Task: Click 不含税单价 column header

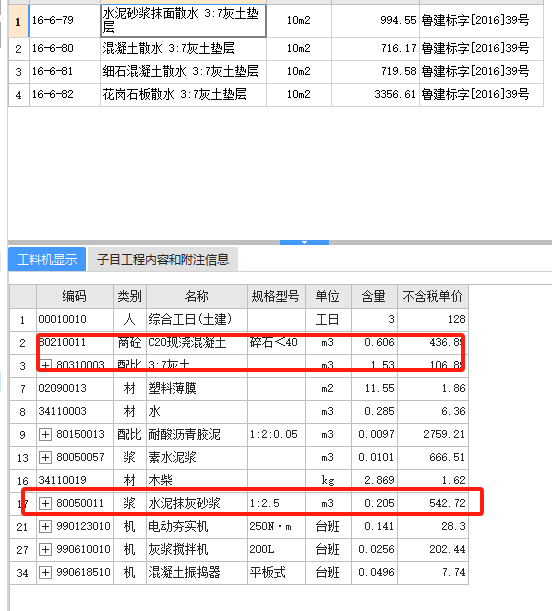Action: pyautogui.click(x=433, y=297)
